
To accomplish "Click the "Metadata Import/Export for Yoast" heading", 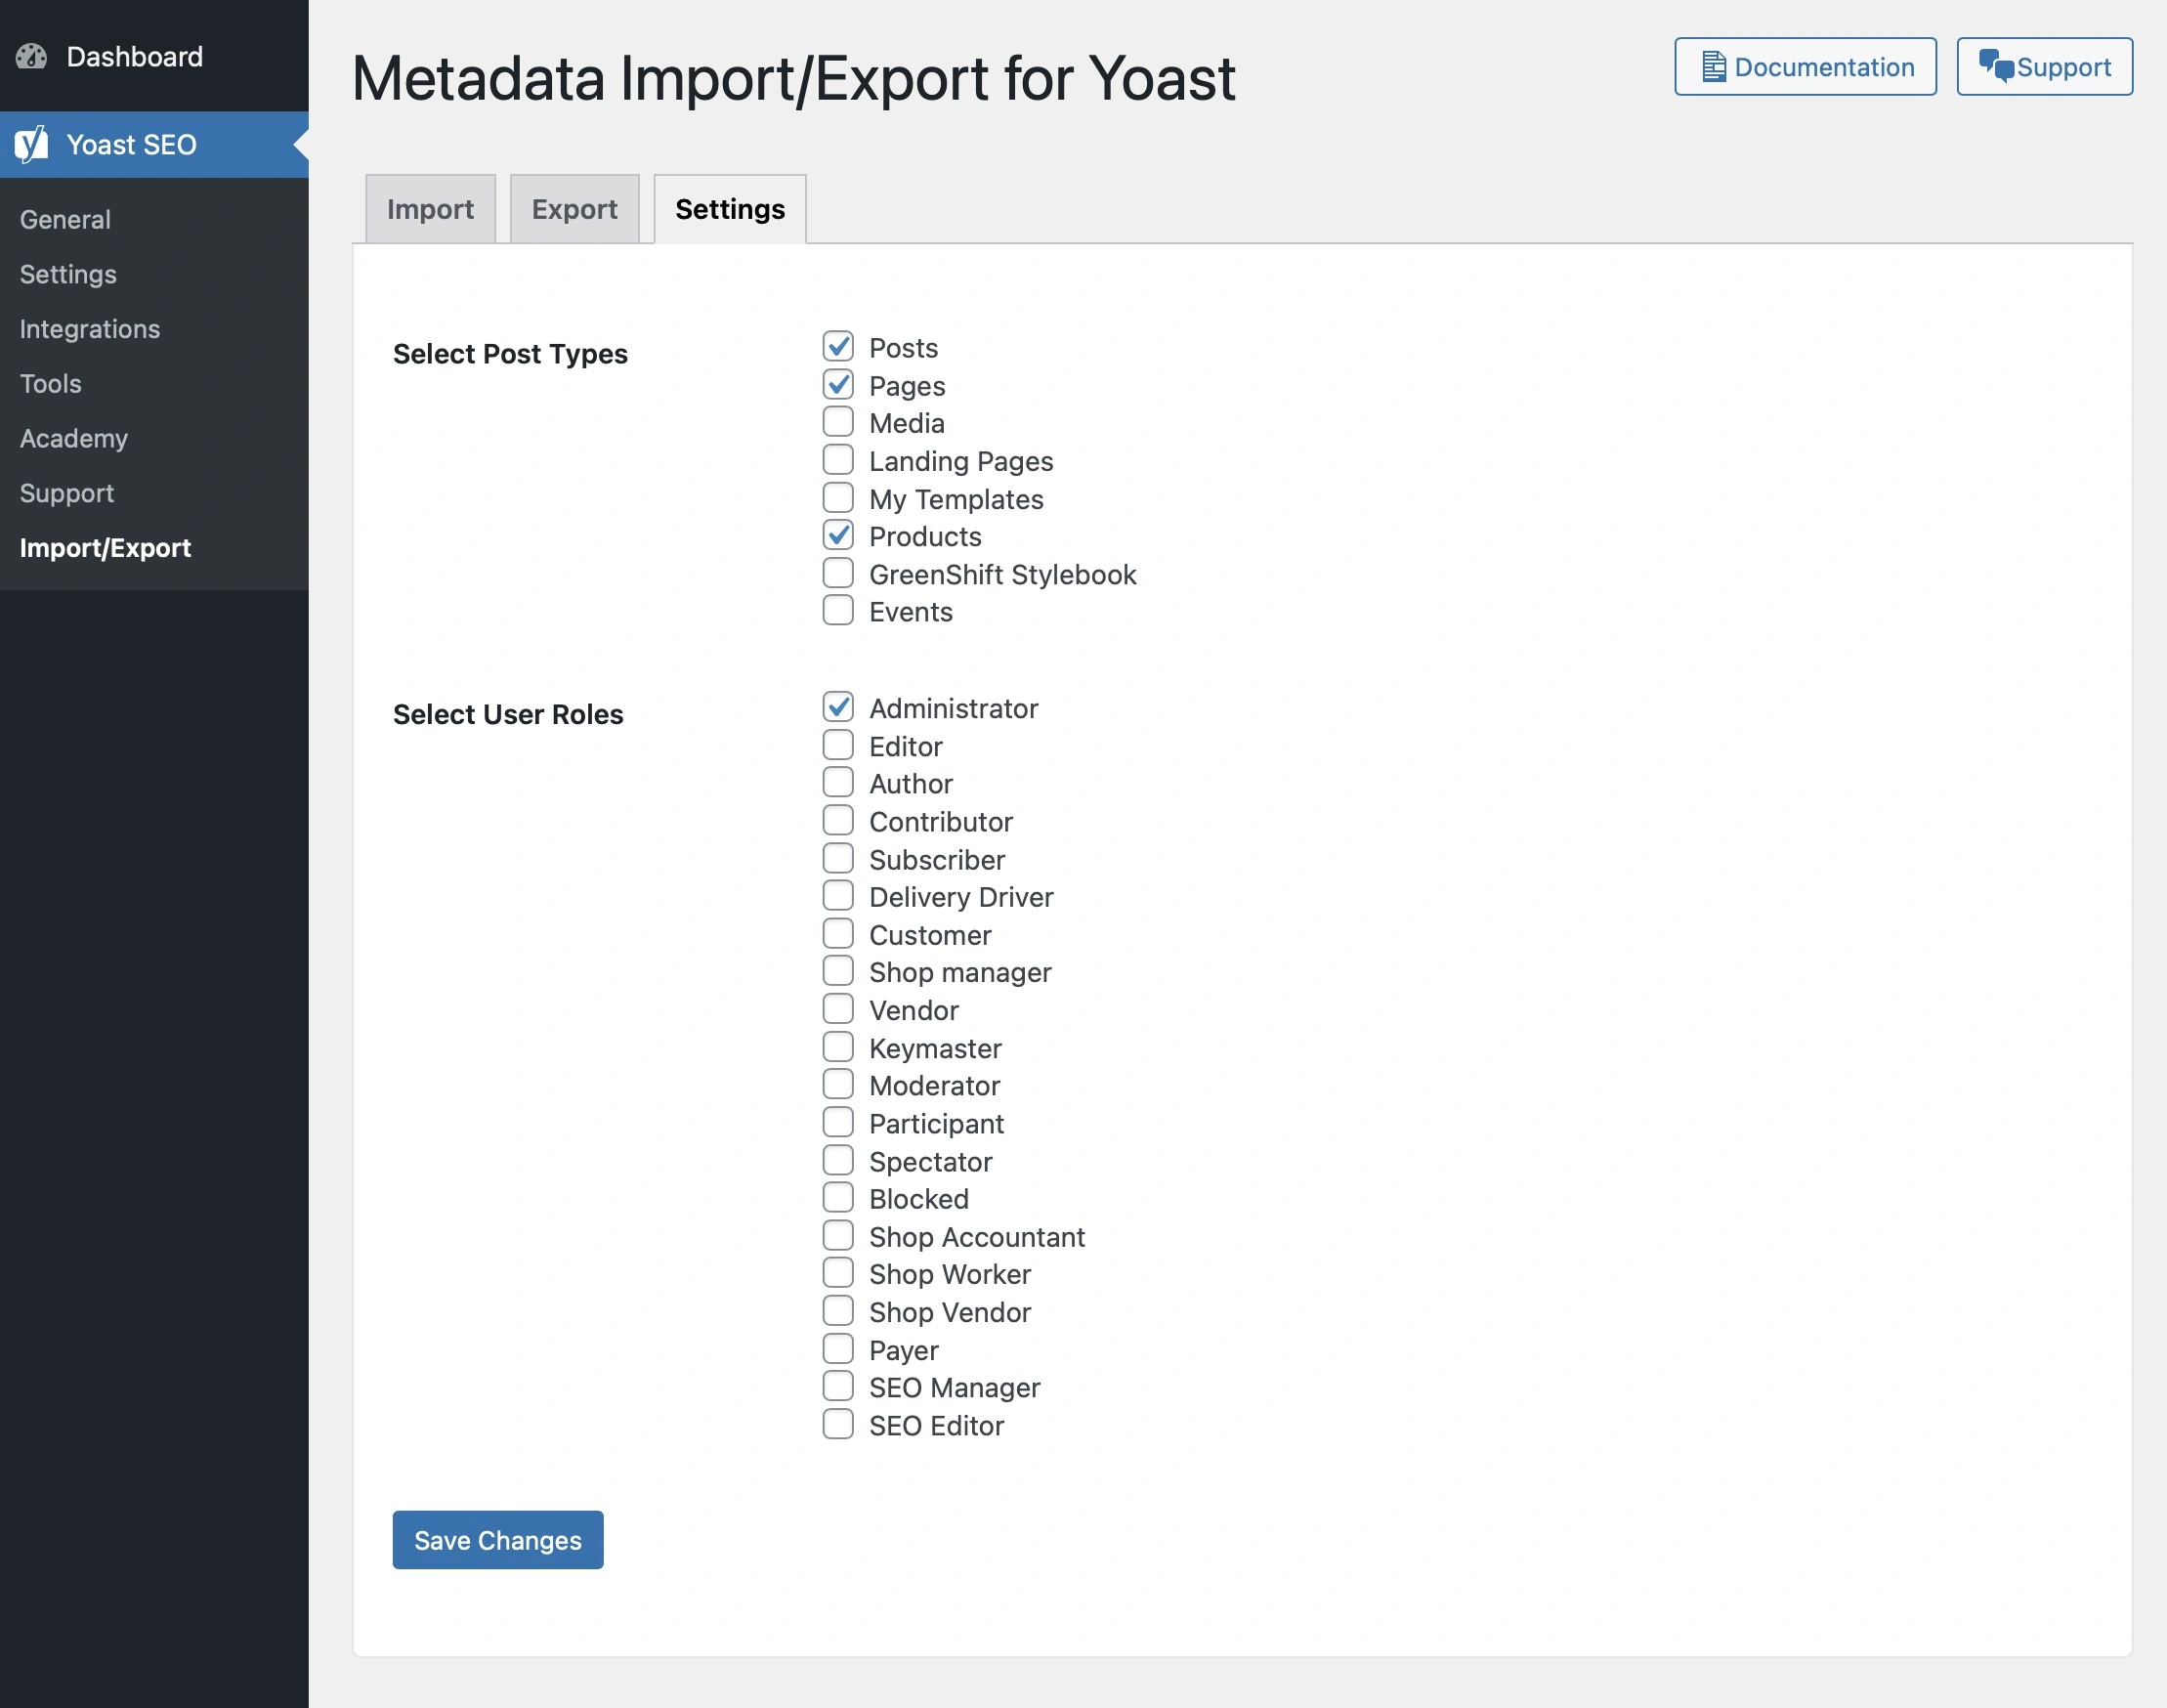I will click(793, 78).
